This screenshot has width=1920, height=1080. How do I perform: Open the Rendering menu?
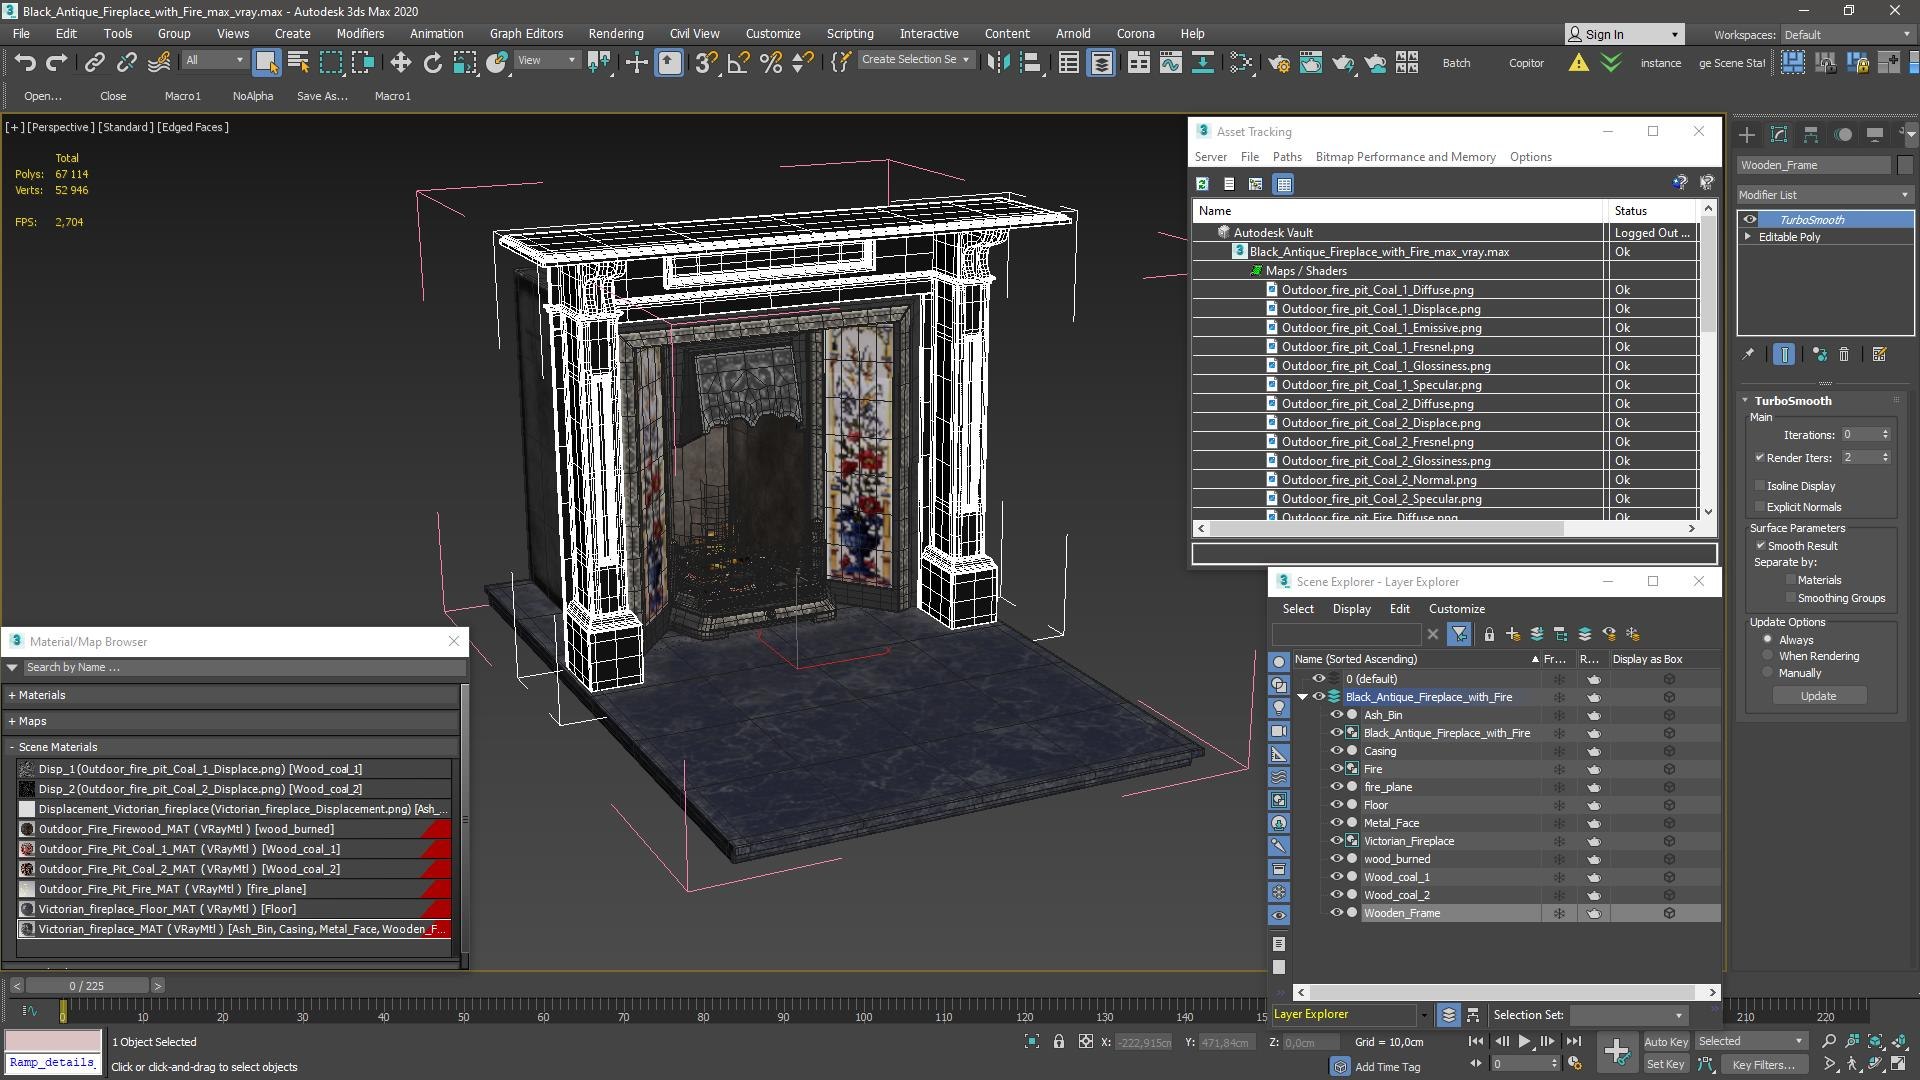616,34
